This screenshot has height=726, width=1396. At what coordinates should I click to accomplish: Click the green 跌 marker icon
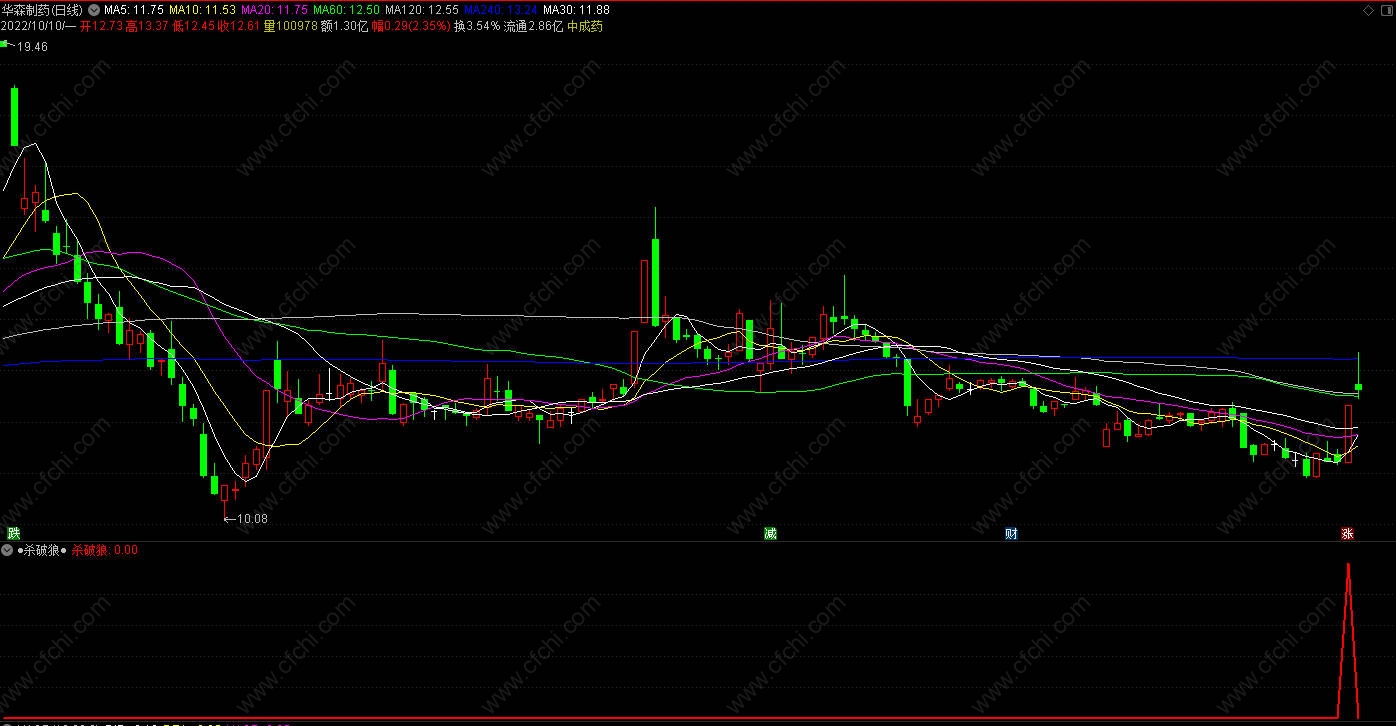[13, 533]
